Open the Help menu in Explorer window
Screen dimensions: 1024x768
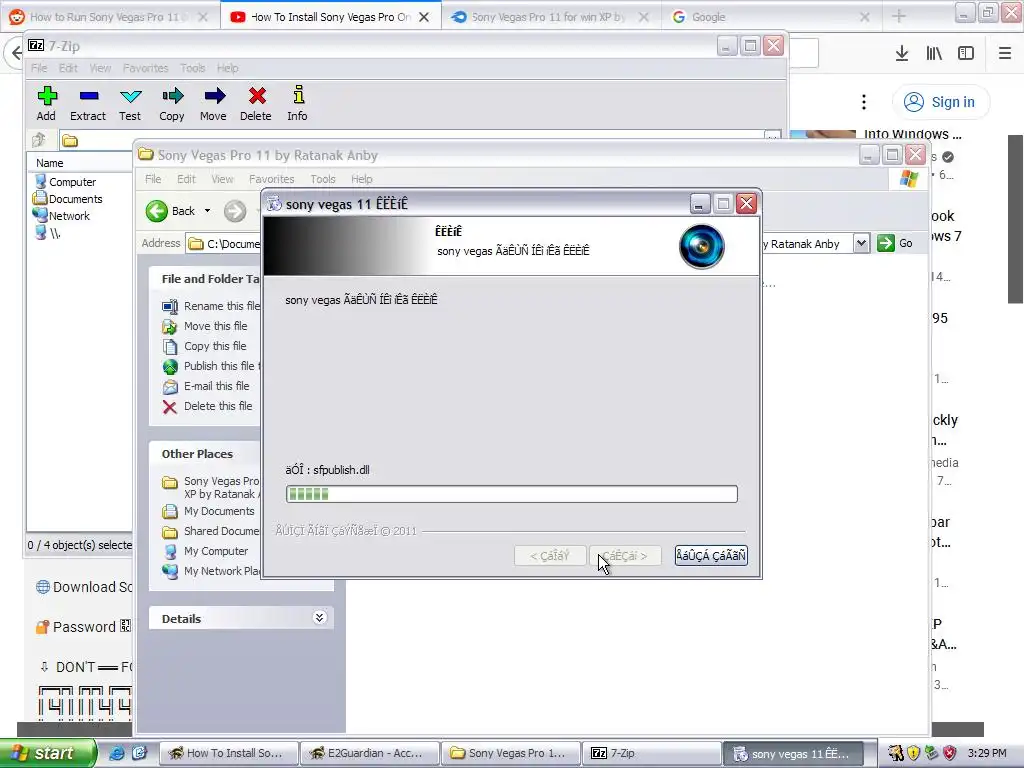click(x=361, y=179)
